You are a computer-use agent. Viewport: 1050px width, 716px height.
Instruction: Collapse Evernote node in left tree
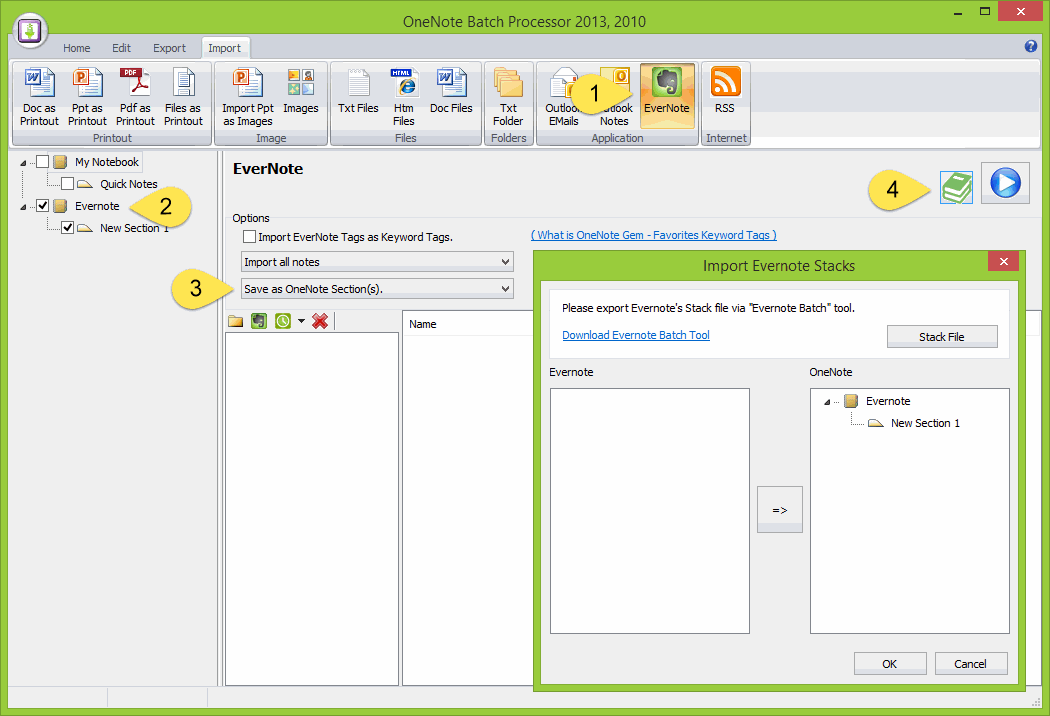pyautogui.click(x=23, y=207)
